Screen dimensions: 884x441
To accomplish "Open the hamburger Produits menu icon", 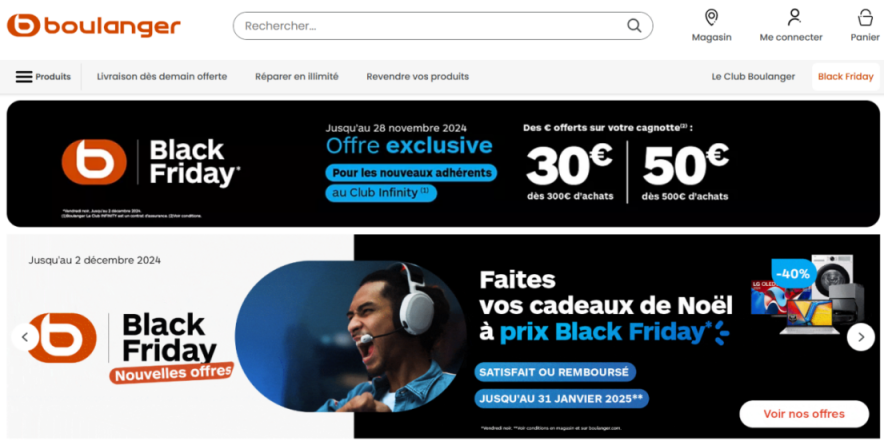I will [x=24, y=77].
